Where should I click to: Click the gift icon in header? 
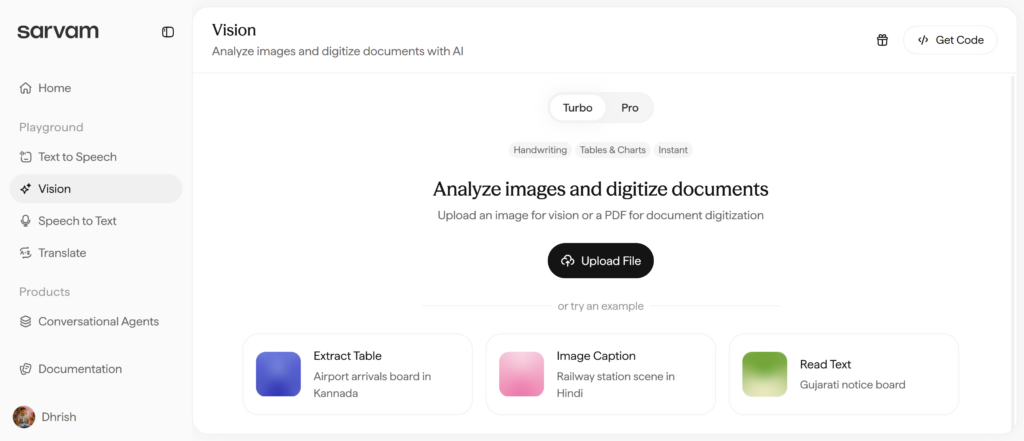click(x=882, y=40)
